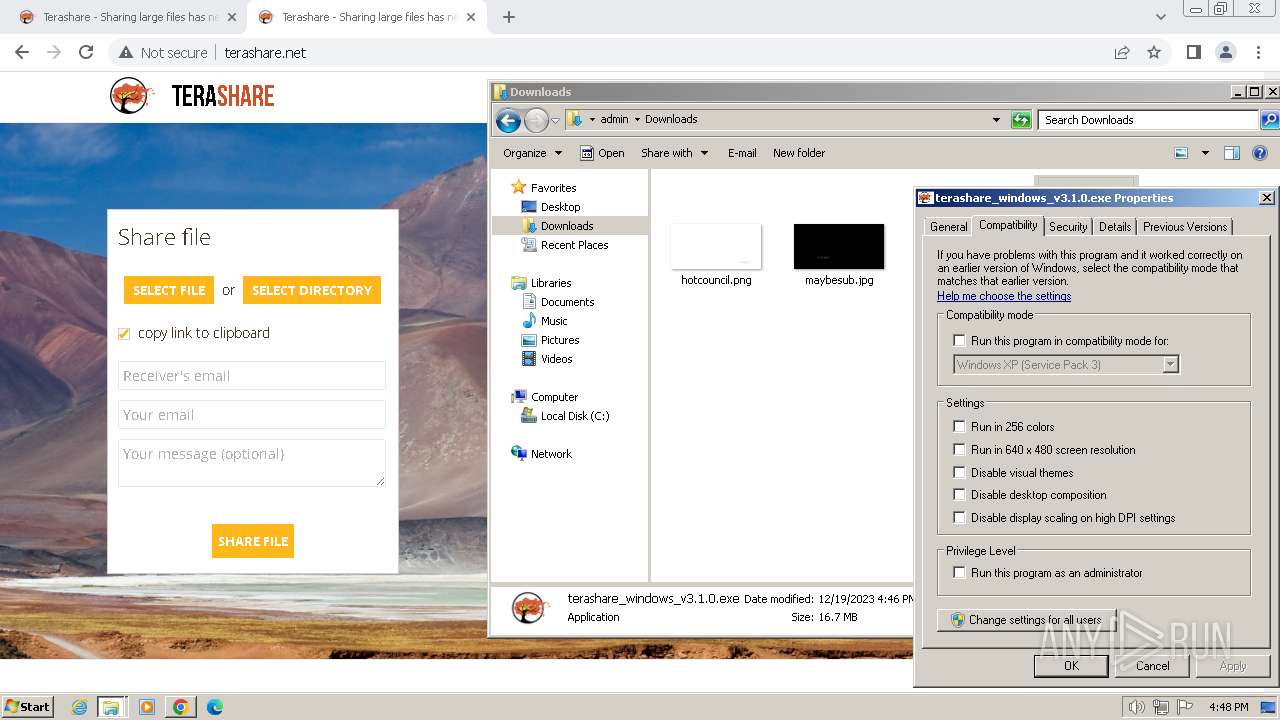Viewport: 1280px width, 720px height.
Task: Check Run in 256 colors
Action: click(959, 426)
